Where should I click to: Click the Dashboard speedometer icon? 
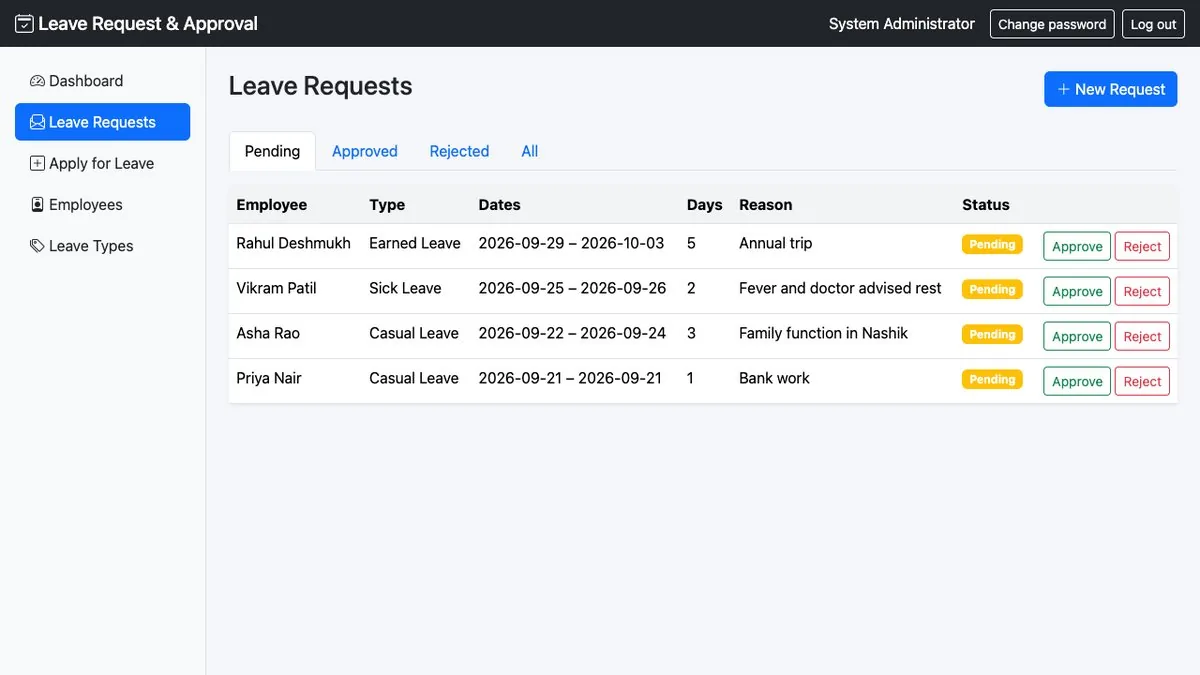(37, 81)
